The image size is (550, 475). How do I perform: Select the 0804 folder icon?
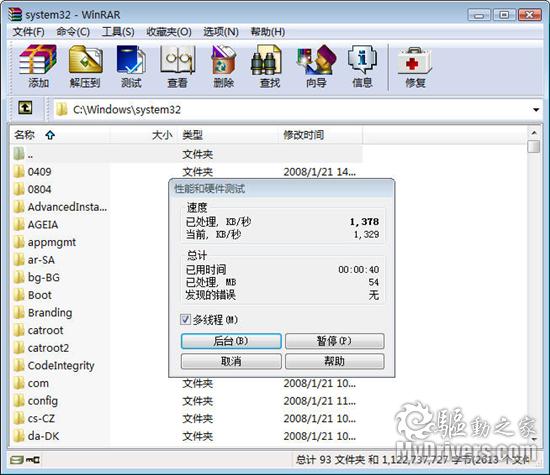(19, 189)
